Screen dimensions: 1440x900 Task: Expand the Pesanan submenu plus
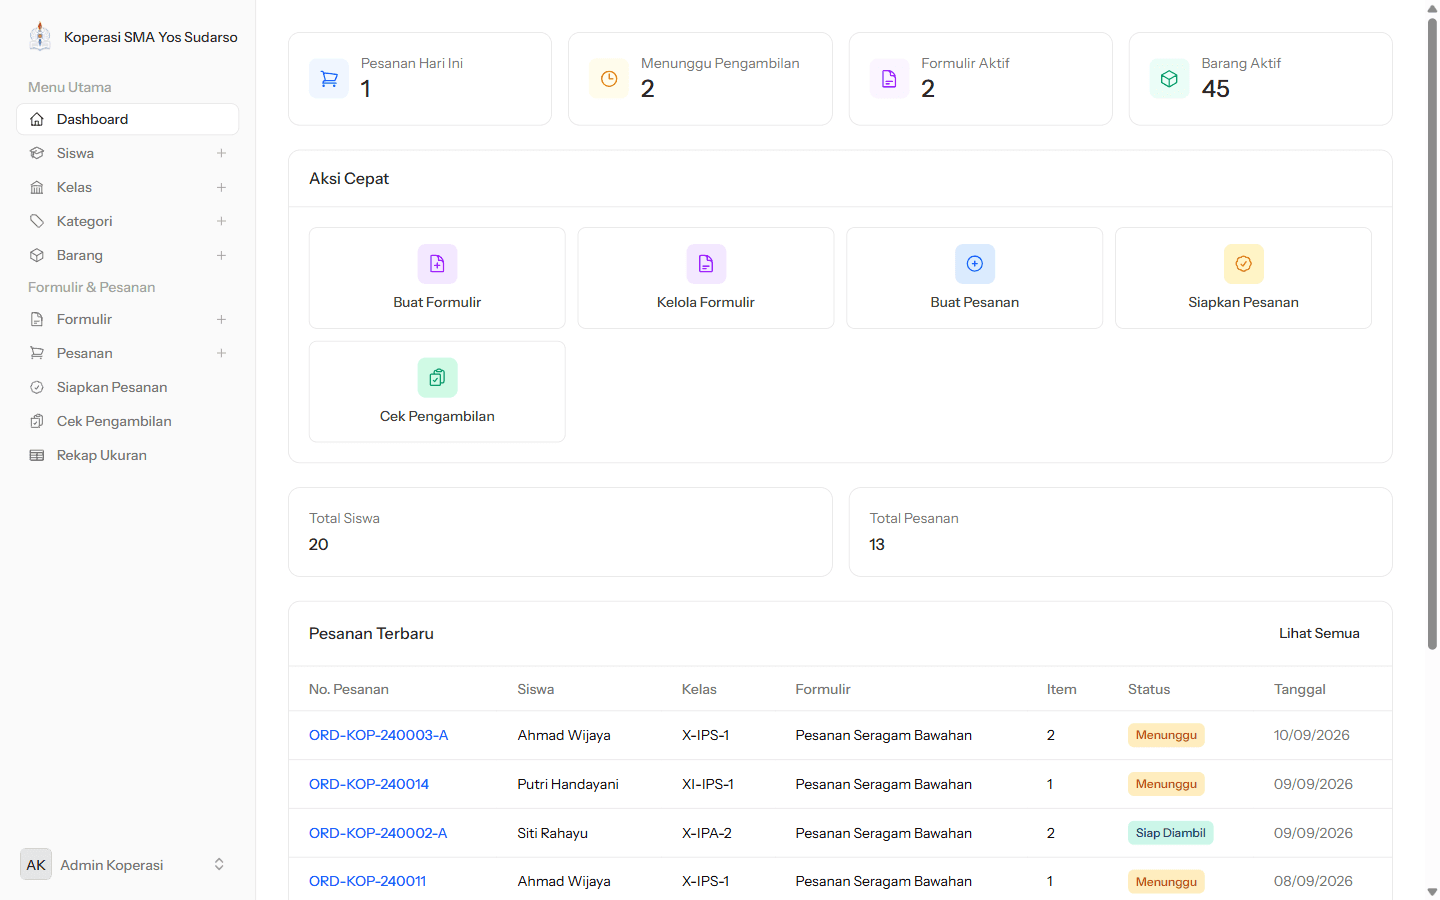pos(221,353)
